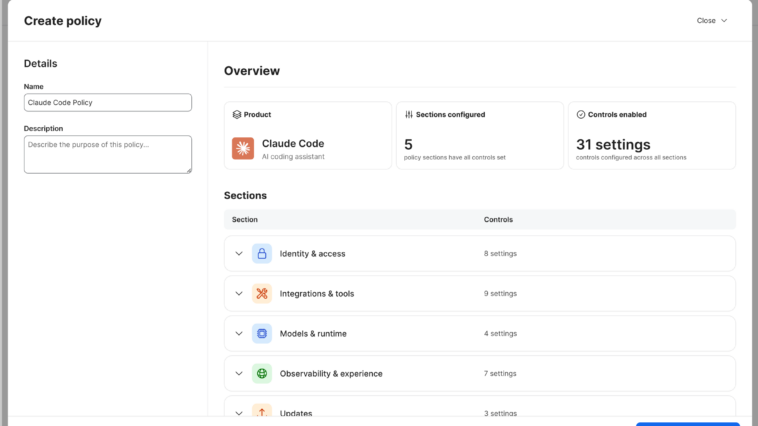The image size is (758, 426).
Task: Click the '8 settings' count
Action: pos(500,253)
